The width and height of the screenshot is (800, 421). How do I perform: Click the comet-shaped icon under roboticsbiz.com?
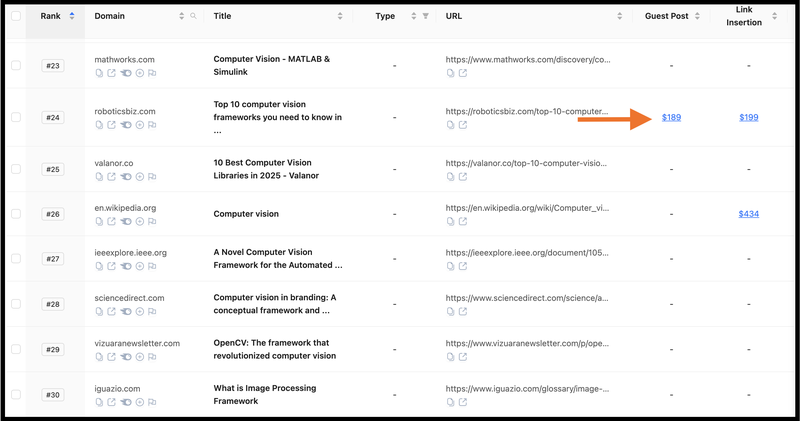pos(126,125)
